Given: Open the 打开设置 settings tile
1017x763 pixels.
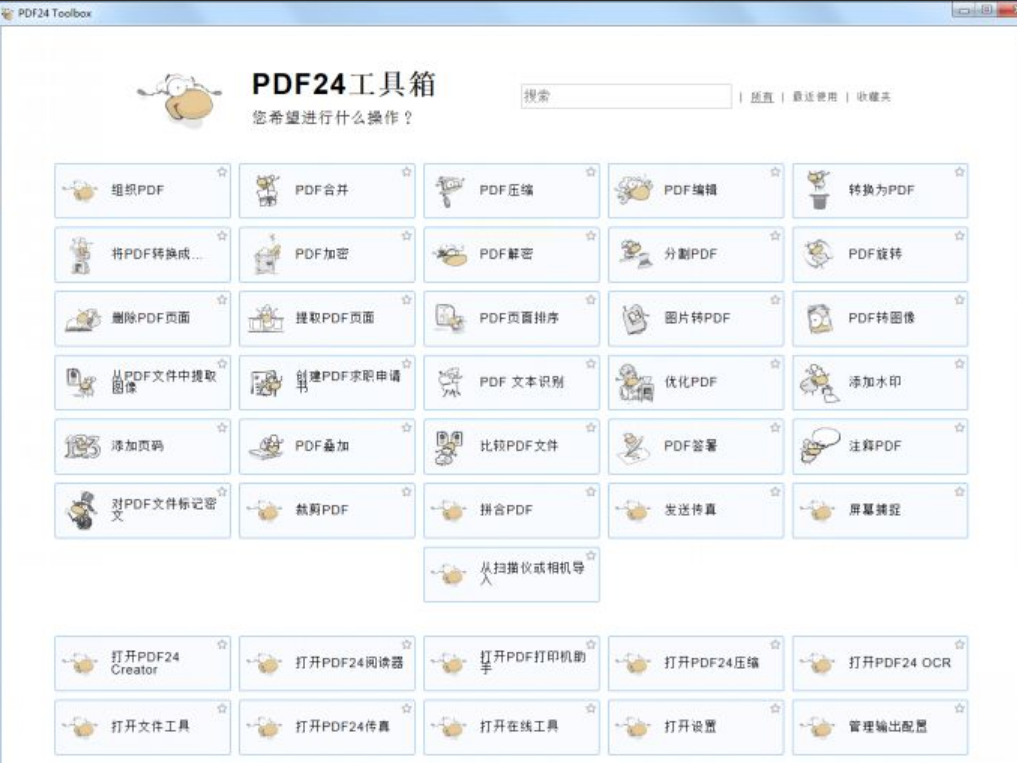Looking at the screenshot, I should pyautogui.click(x=696, y=727).
